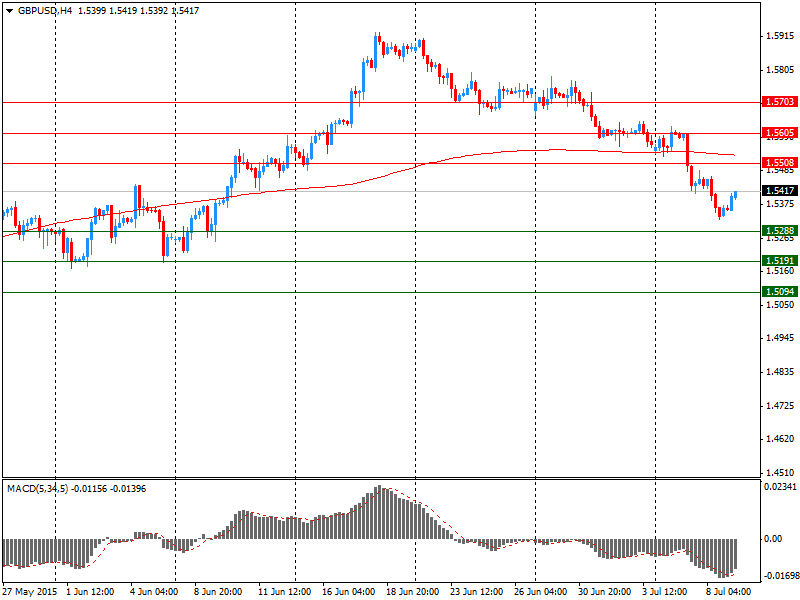
Task: Click the 1.5805 price axis value
Action: pyautogui.click(x=781, y=70)
